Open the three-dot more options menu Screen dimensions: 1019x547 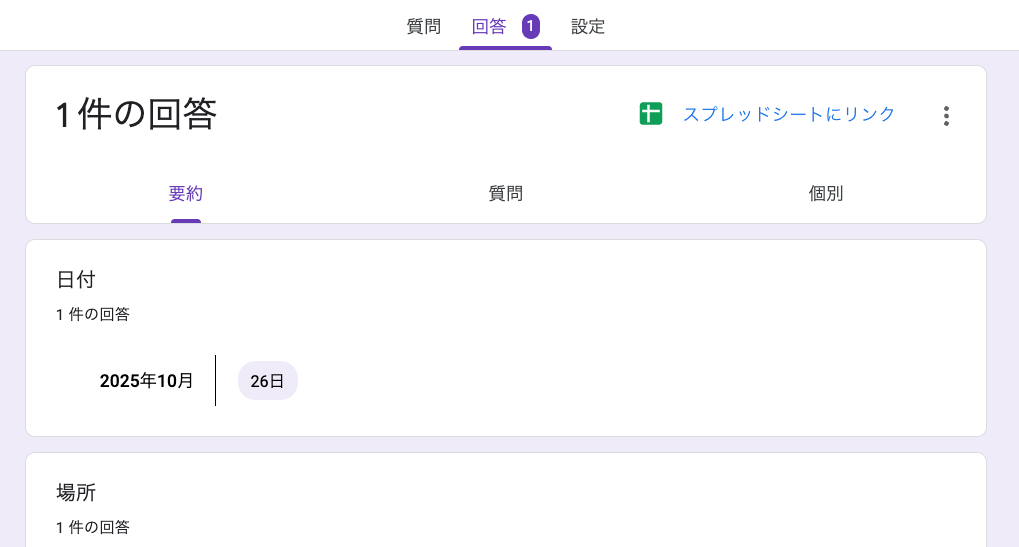point(946,116)
